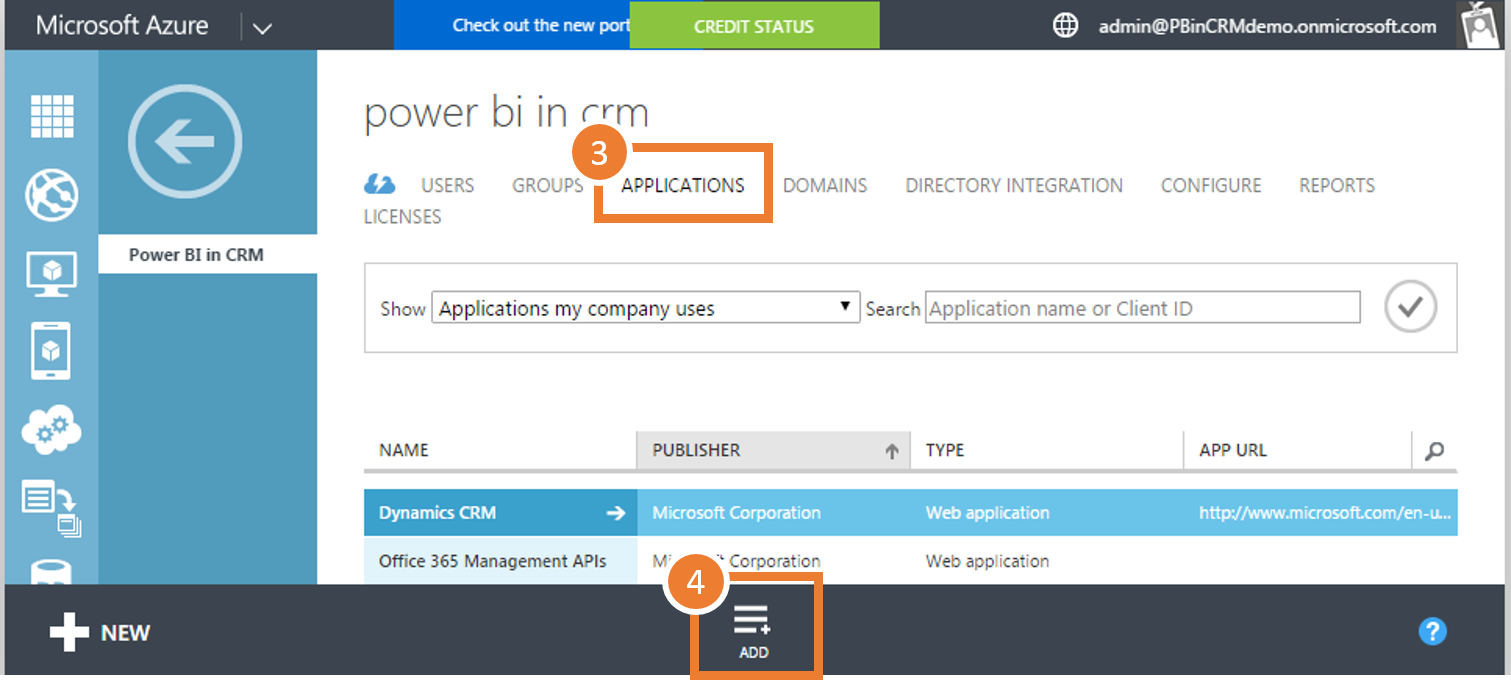
Task: Click the 'Check out the new portal' banner
Action: [x=511, y=26]
